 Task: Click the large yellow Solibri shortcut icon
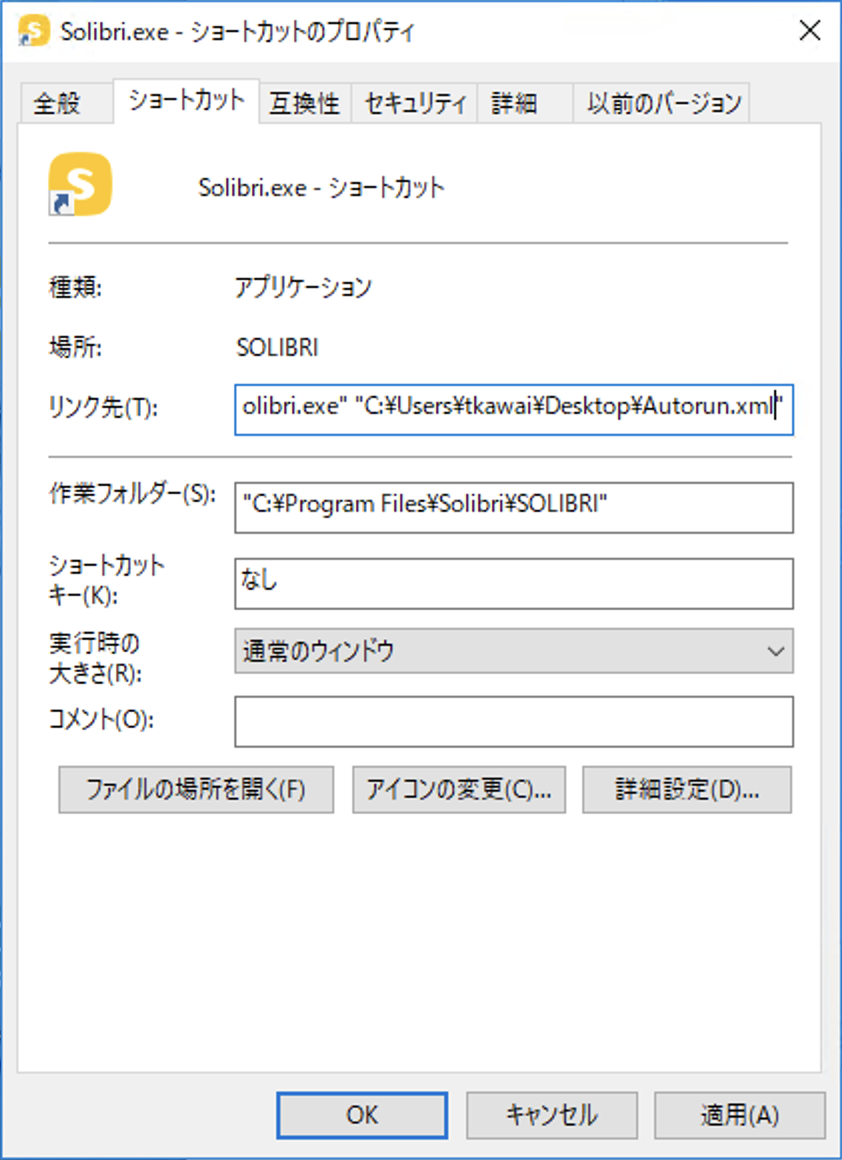[80, 184]
